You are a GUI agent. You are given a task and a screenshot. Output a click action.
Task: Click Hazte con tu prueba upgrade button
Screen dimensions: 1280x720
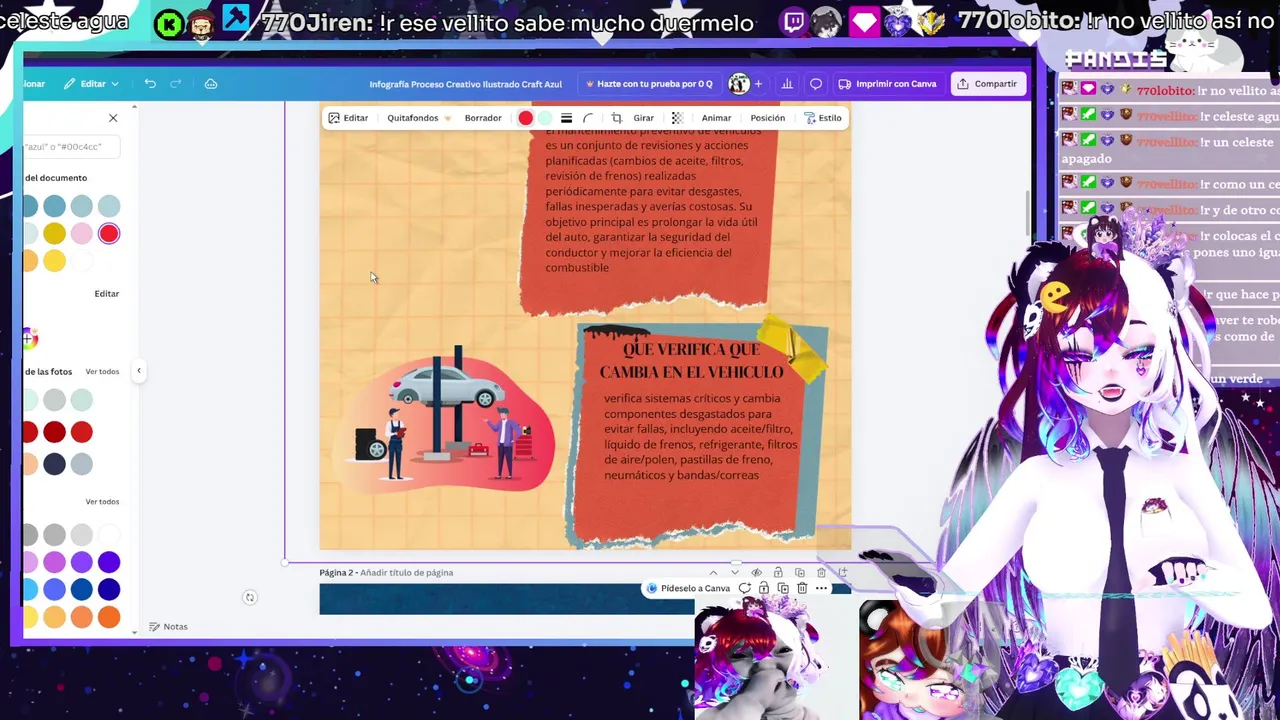(649, 84)
